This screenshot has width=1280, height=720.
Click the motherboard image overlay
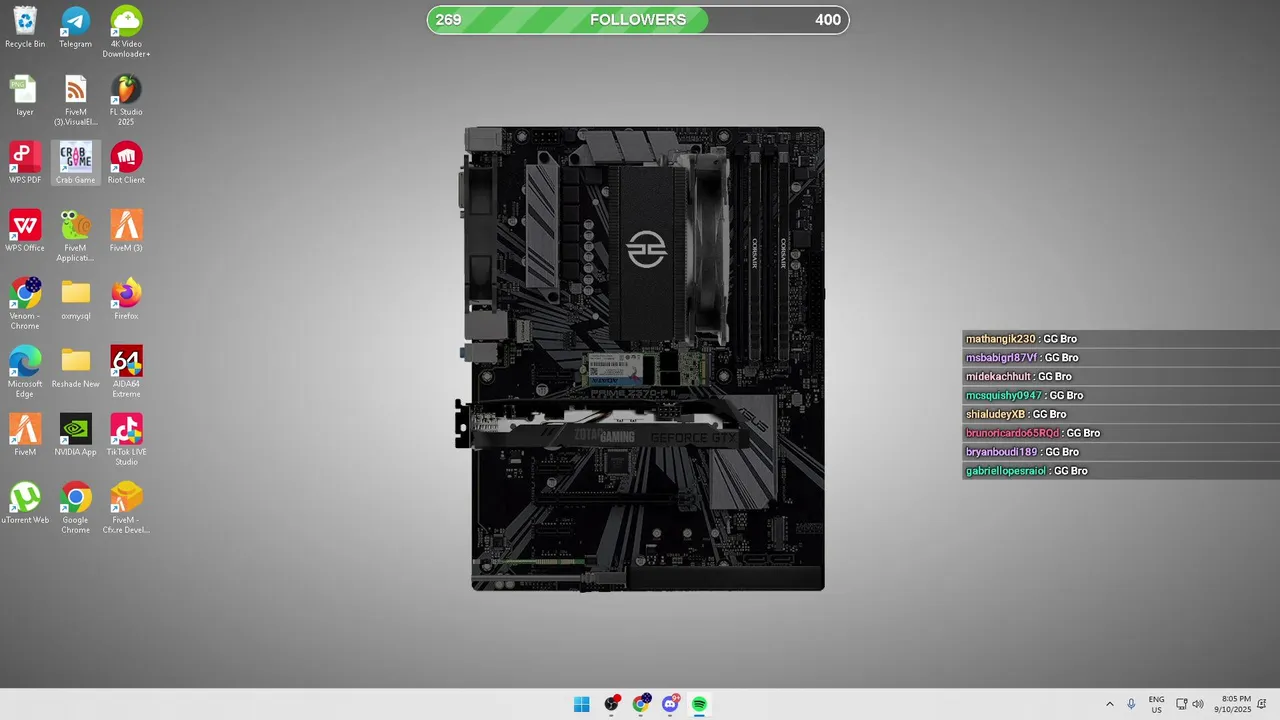tap(640, 358)
